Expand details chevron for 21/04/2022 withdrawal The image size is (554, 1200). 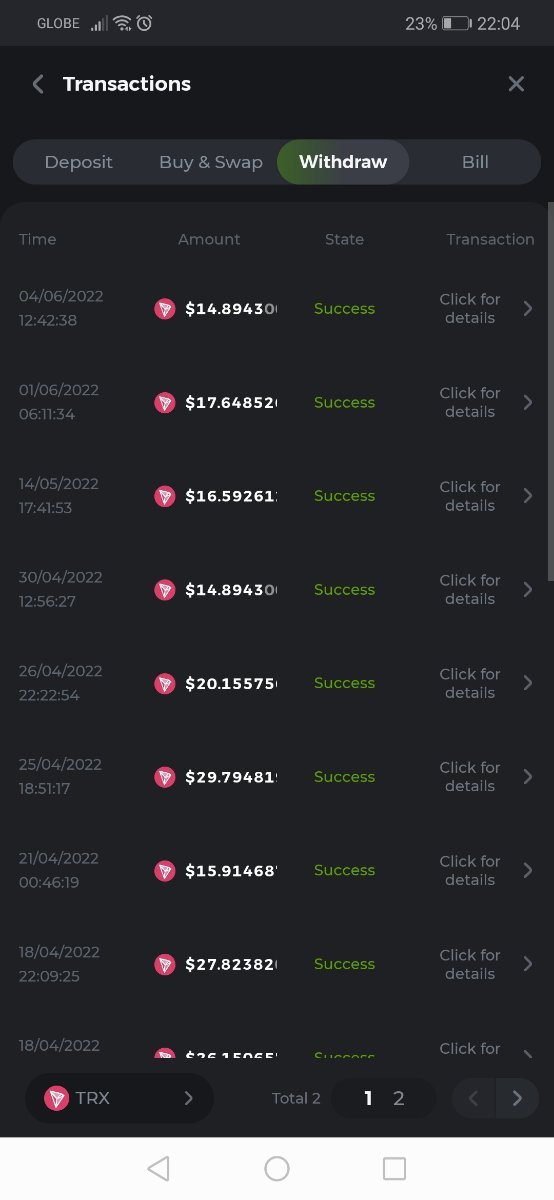click(528, 870)
